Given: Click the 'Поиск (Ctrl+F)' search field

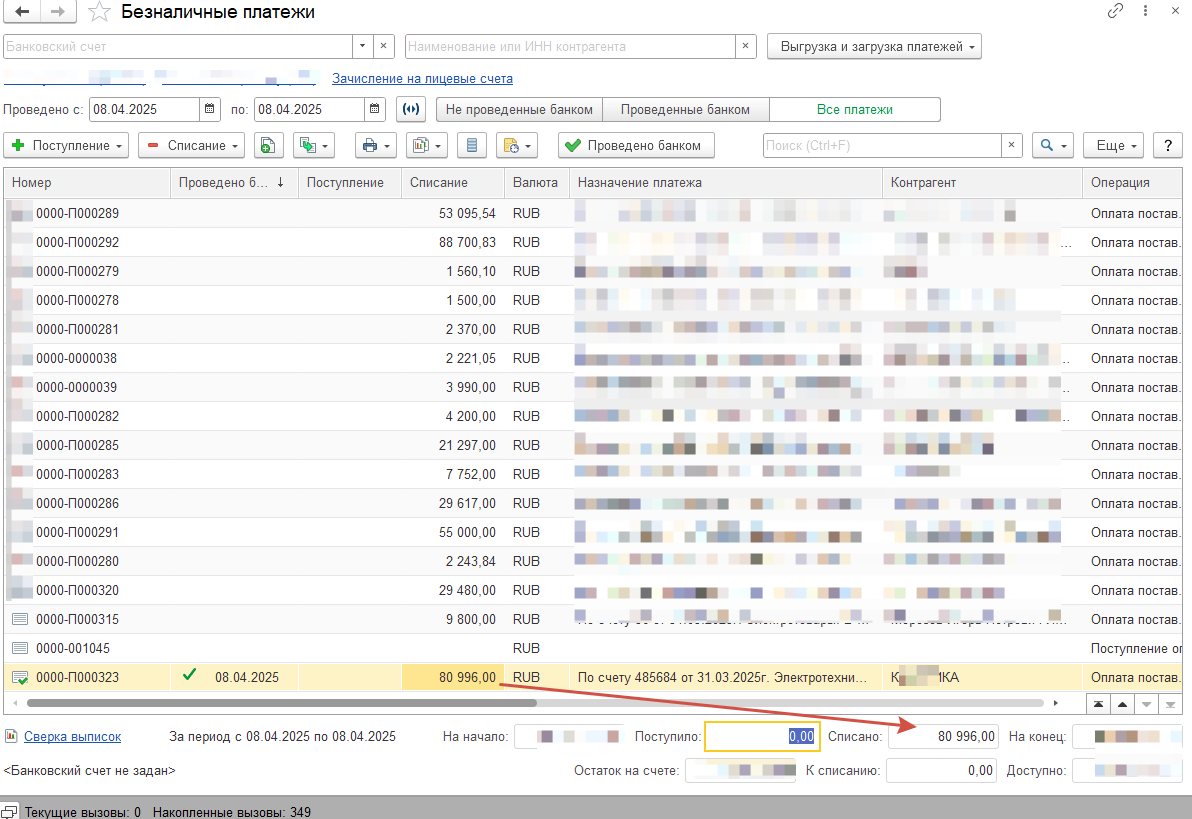Looking at the screenshot, I should [882, 145].
